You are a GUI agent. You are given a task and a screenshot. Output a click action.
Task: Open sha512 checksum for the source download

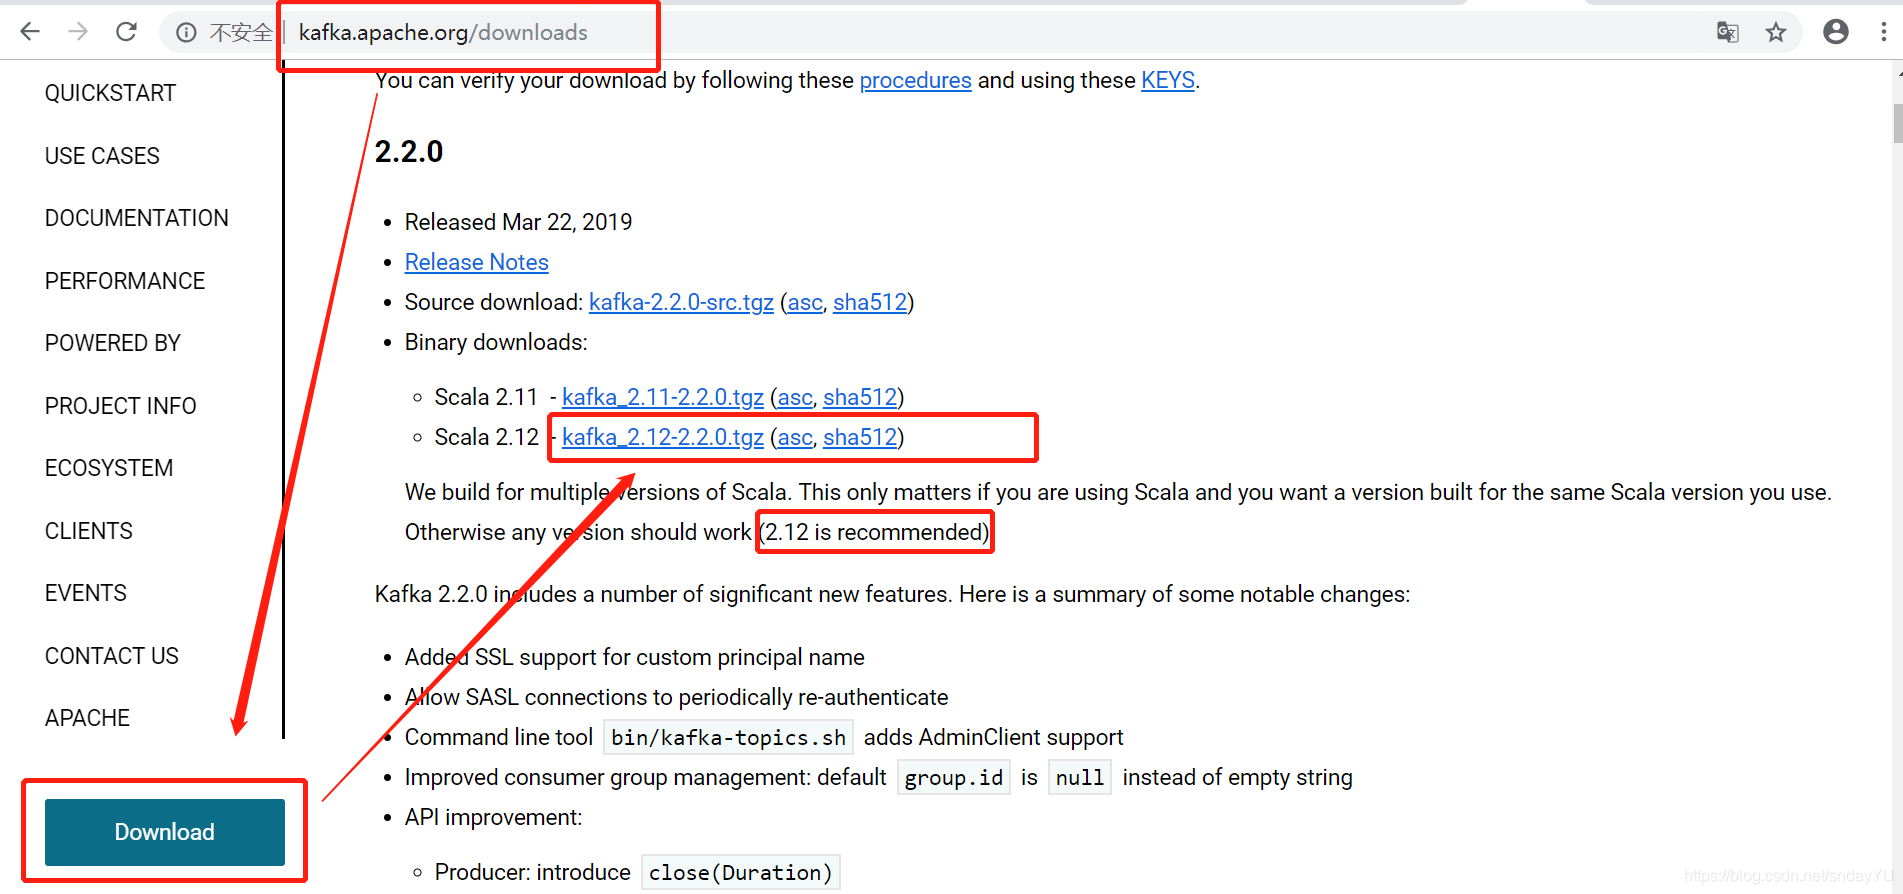[x=870, y=302]
